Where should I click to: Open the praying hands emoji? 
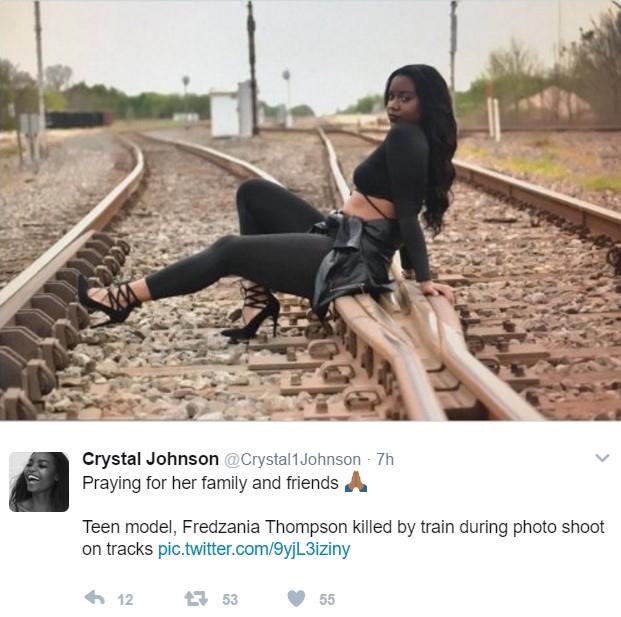click(356, 482)
